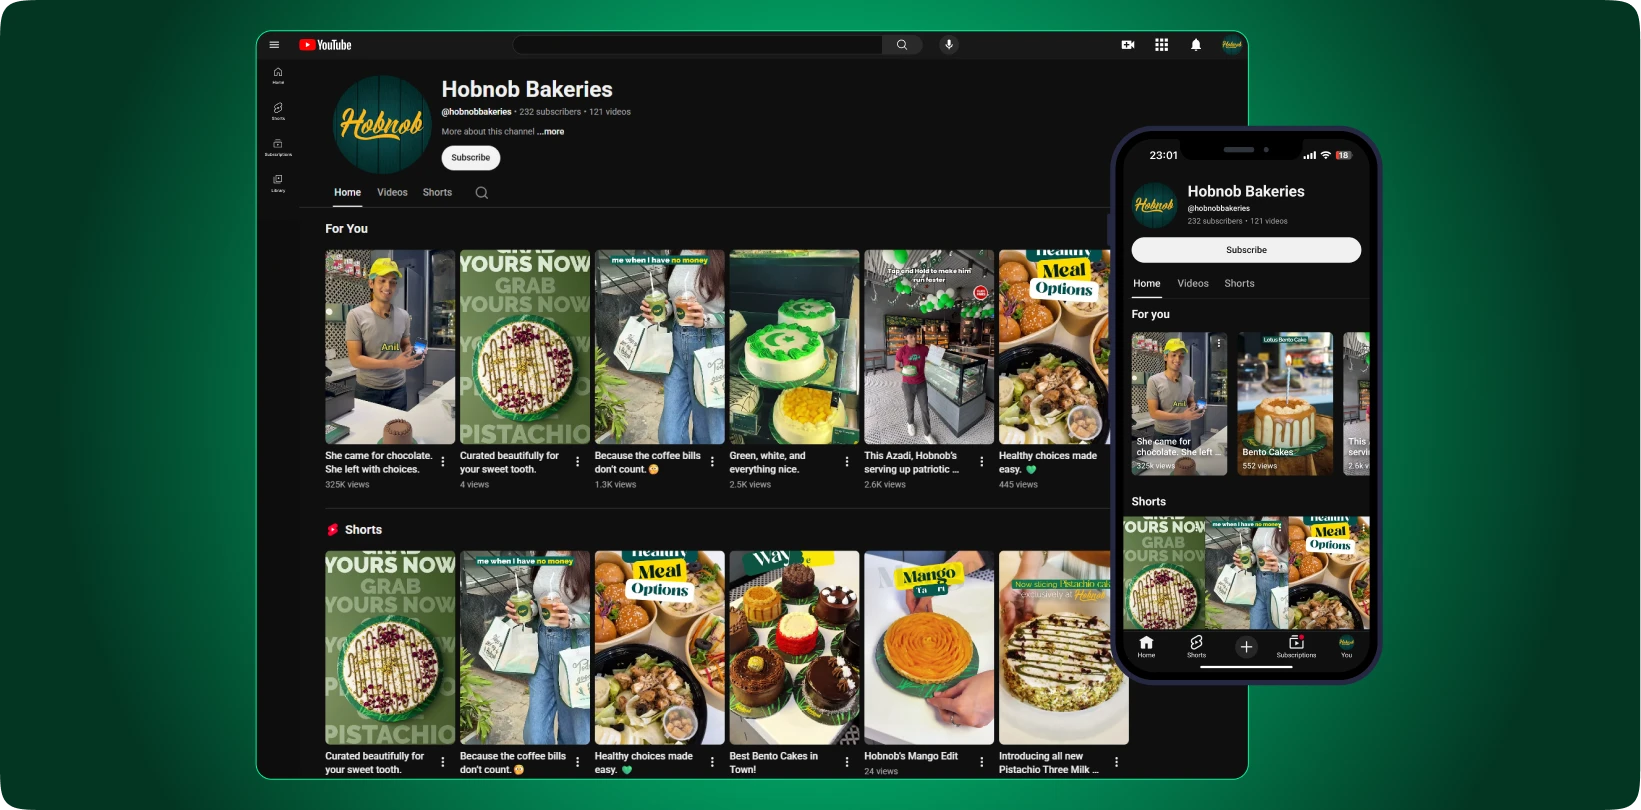
Task: Tap the "Bento Cakes" thumbnail on the phone
Action: (1285, 404)
